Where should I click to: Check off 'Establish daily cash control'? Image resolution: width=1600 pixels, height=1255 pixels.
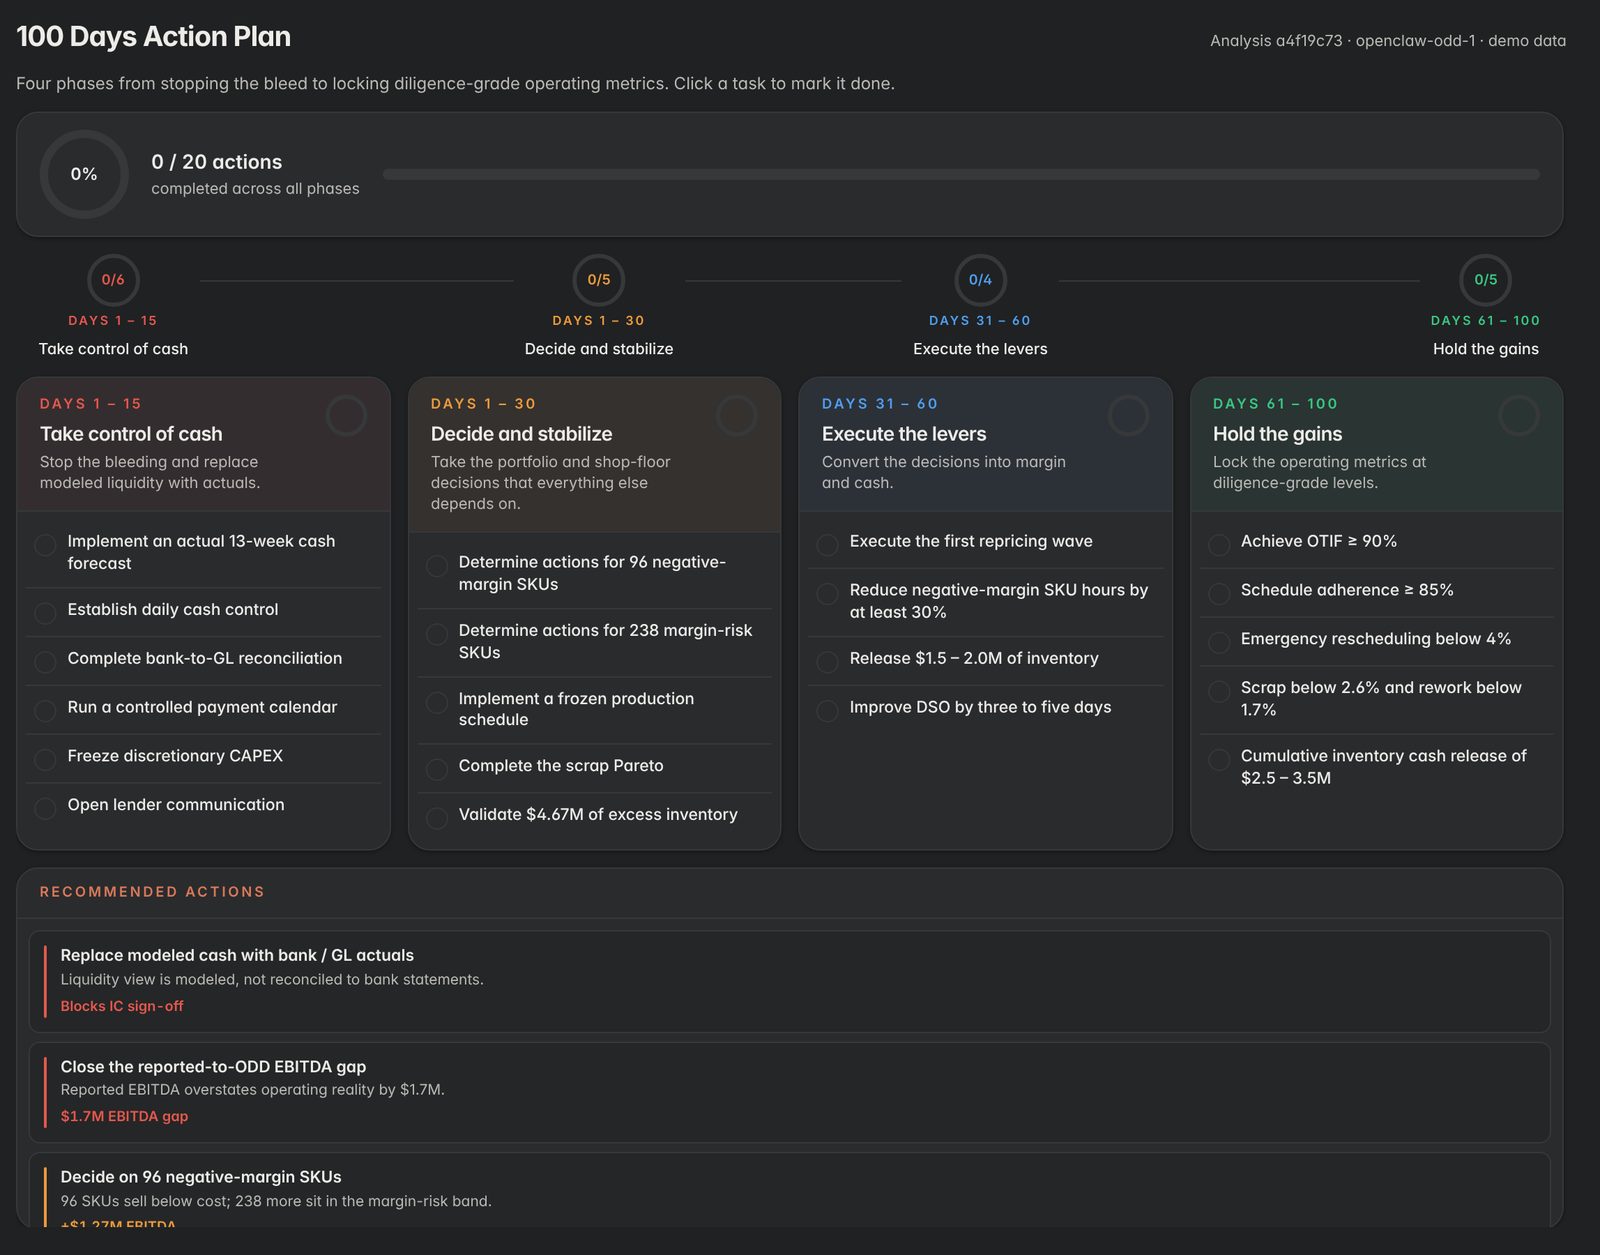coord(45,613)
